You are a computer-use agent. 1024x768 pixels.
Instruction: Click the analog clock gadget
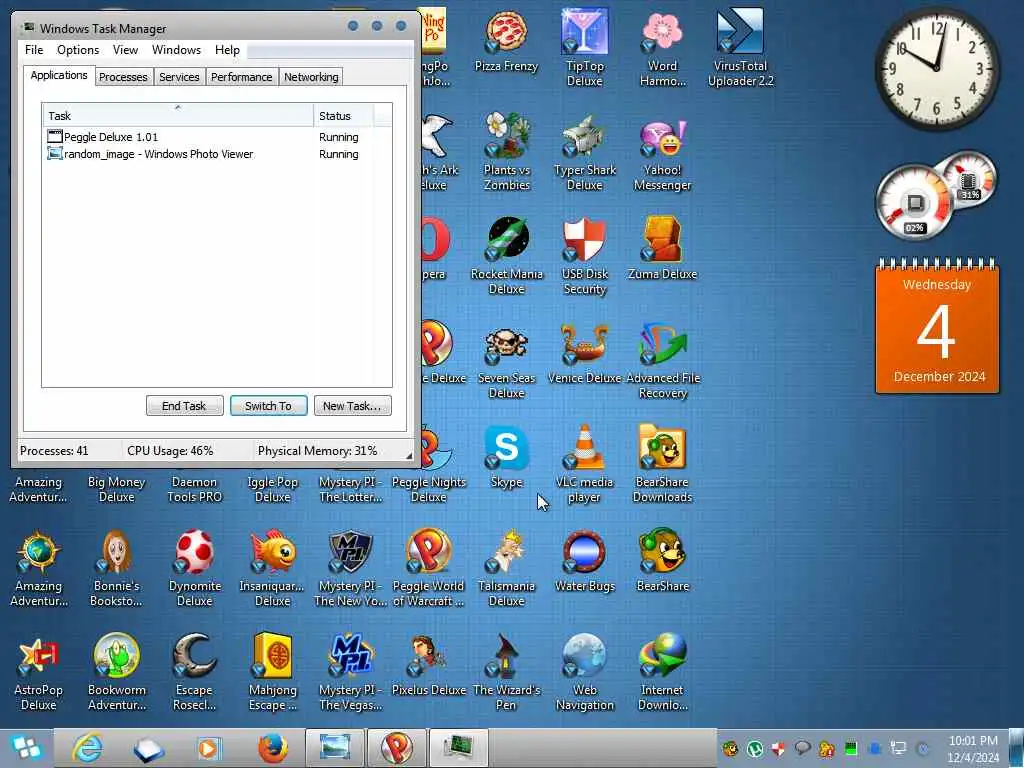937,68
